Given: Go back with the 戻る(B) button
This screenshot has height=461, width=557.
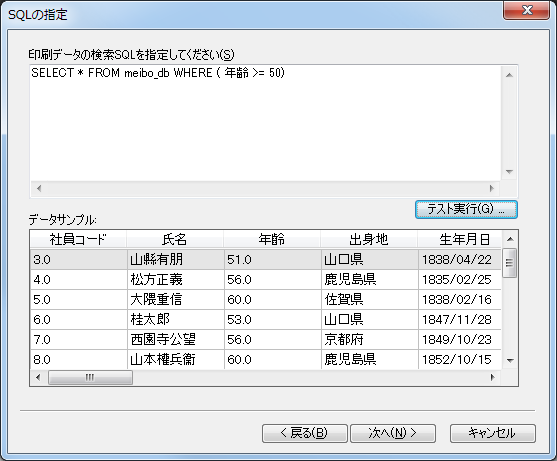Looking at the screenshot, I should [304, 433].
